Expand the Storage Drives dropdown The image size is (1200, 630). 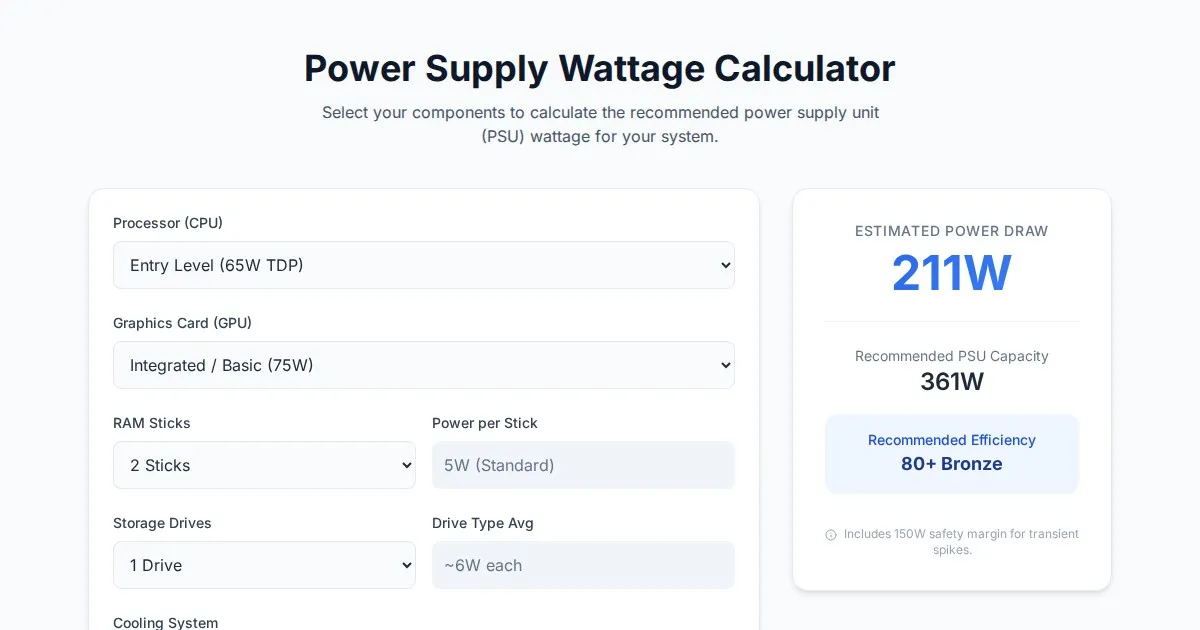[264, 565]
